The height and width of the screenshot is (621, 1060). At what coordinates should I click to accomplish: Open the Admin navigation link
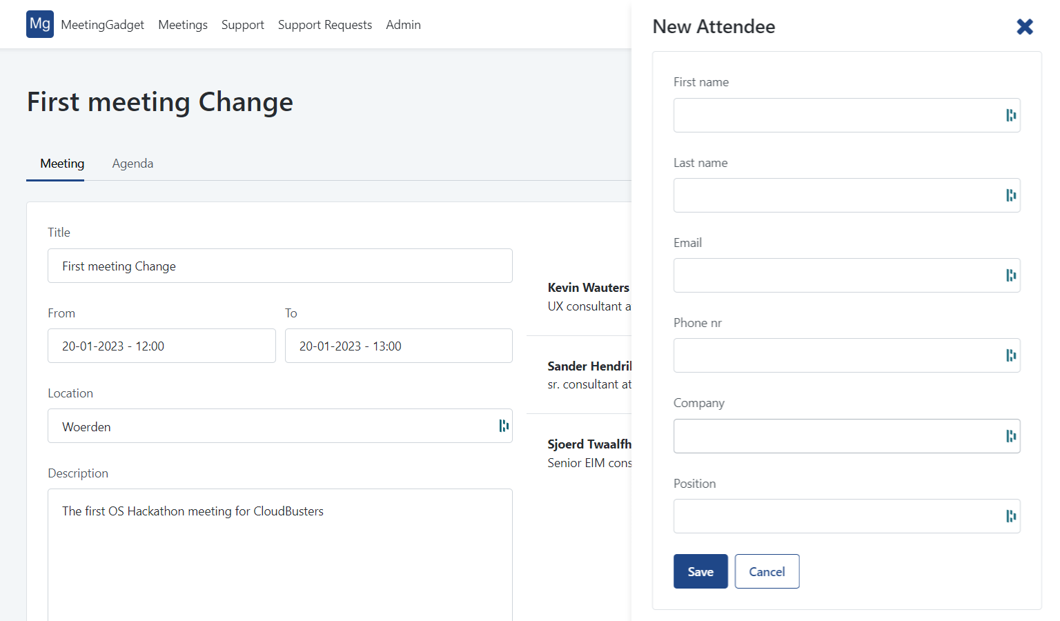(403, 25)
